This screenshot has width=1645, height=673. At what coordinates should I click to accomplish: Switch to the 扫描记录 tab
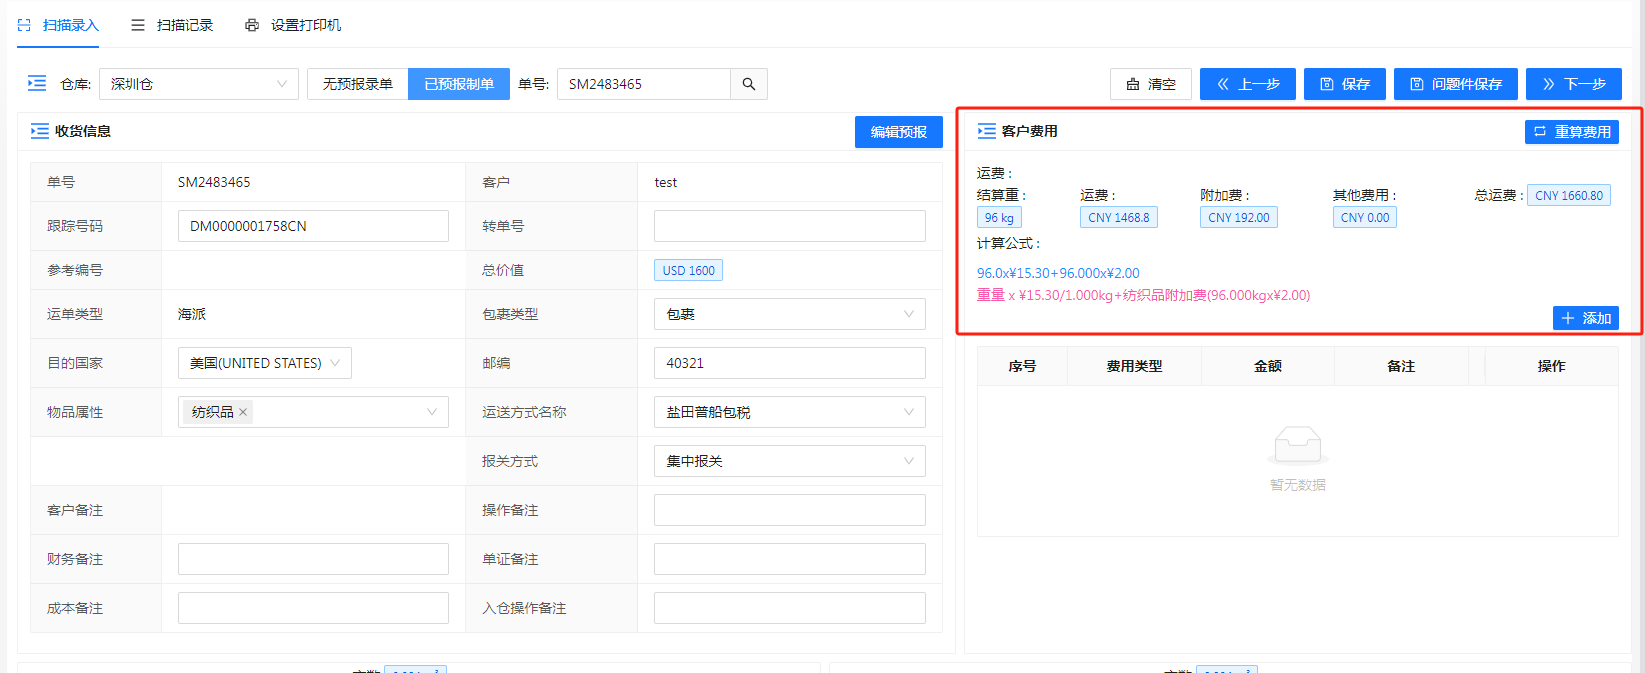pyautogui.click(x=172, y=25)
